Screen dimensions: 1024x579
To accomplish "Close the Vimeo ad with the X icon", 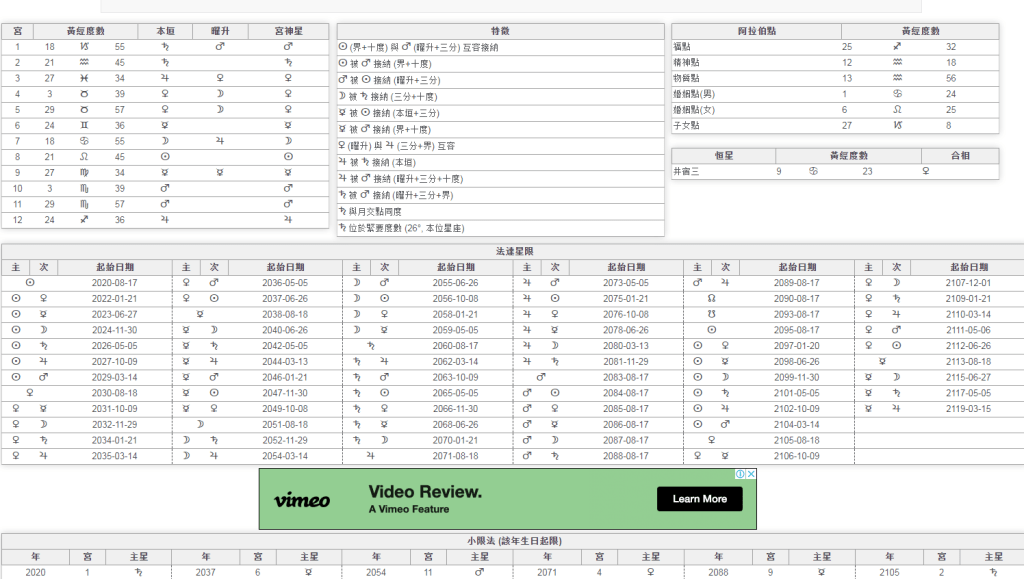I will pos(750,474).
